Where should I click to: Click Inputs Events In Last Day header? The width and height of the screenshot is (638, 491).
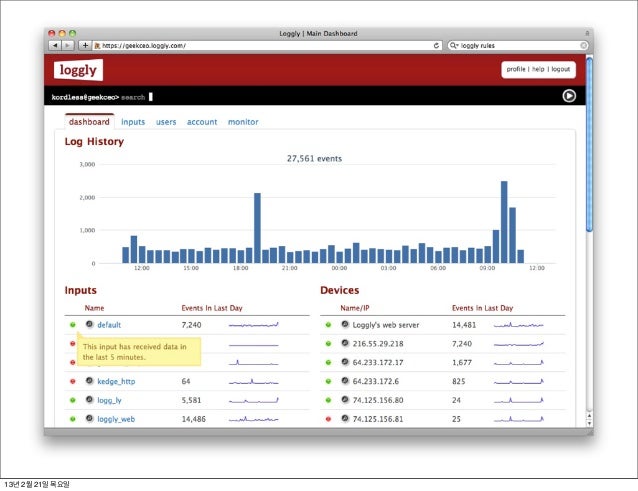[x=212, y=308]
